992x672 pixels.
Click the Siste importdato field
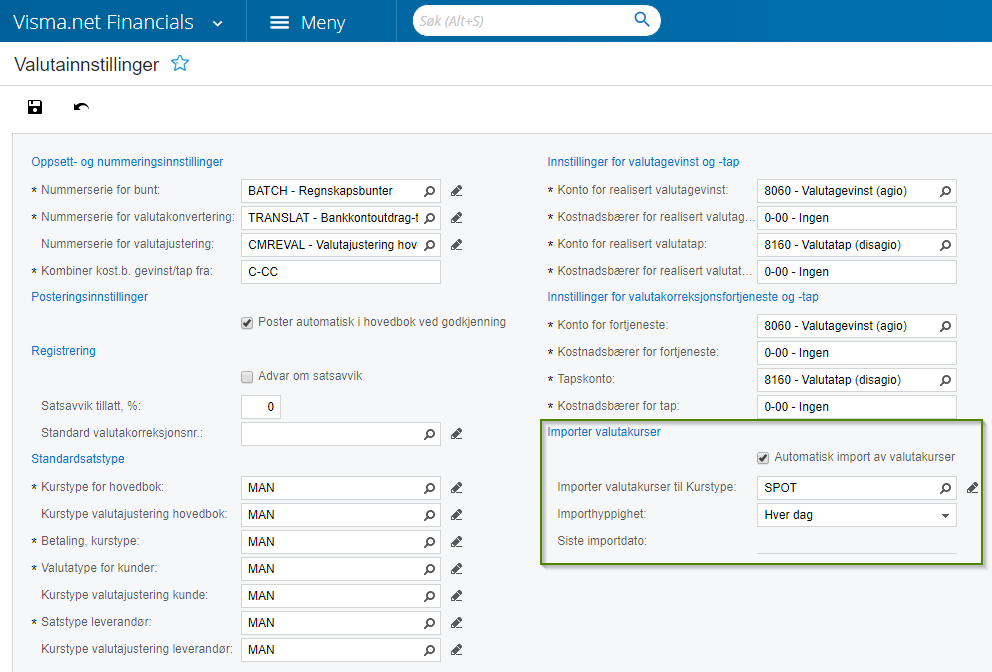tap(856, 542)
